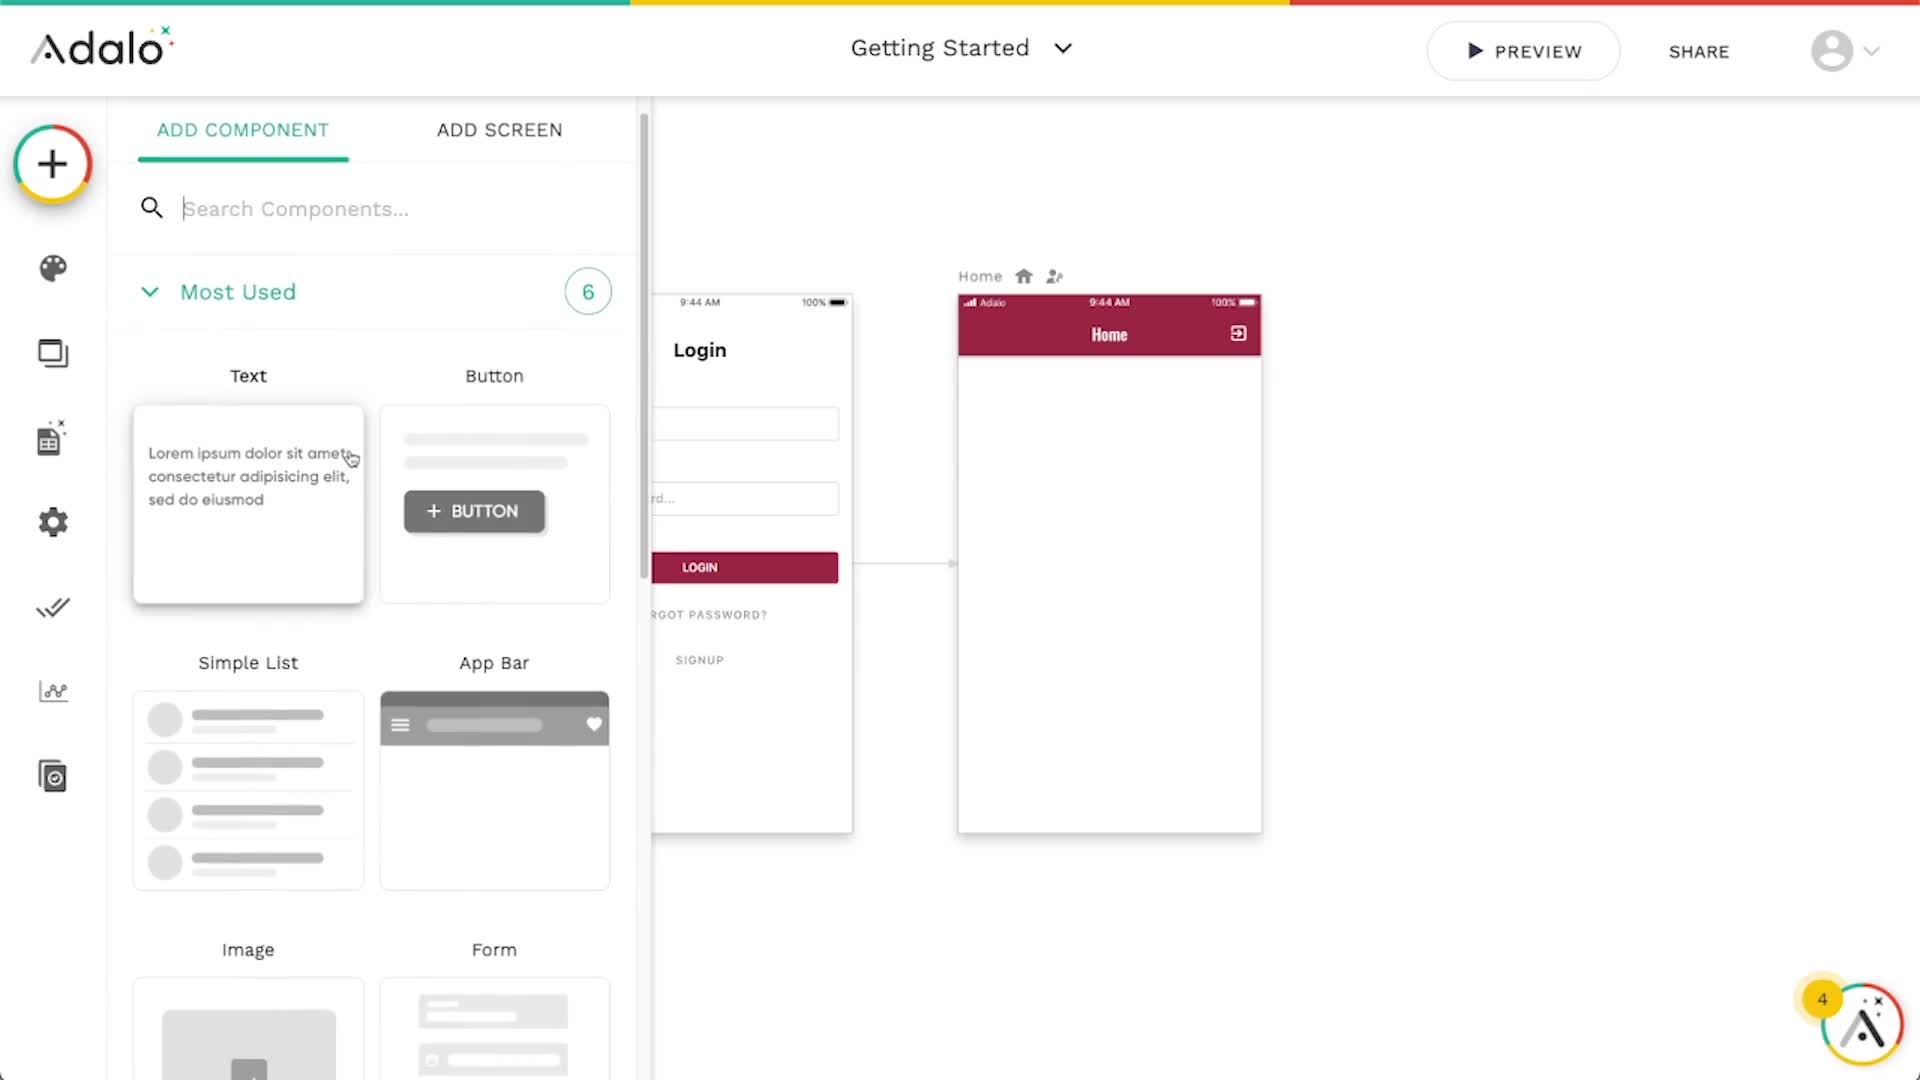Click the Login button on Login screen
Image resolution: width=1920 pixels, height=1080 pixels.
tap(745, 567)
